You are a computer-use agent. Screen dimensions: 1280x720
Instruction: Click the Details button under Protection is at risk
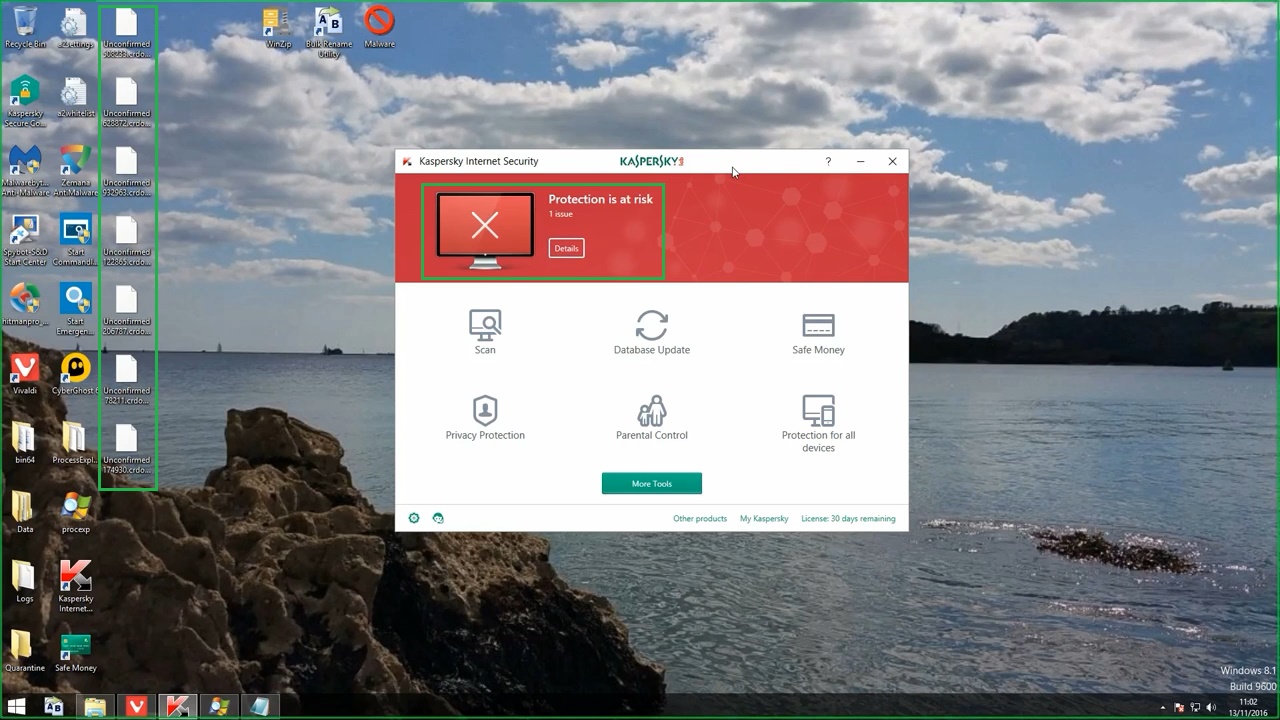click(x=566, y=248)
